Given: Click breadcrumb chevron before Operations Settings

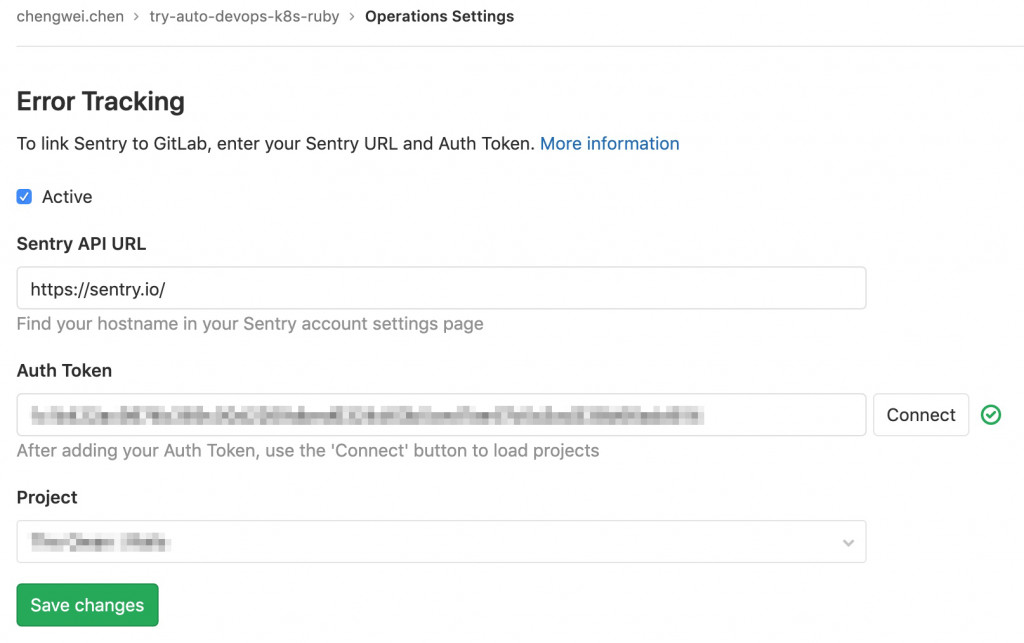Looking at the screenshot, I should [352, 17].
